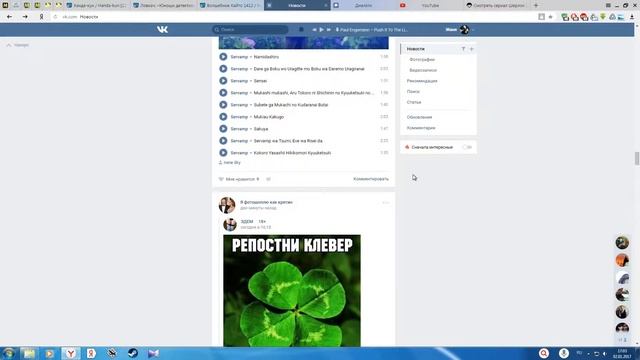
Task: Open the РЕПОСТНИ КЛЕВЕР clover image
Action: tap(292, 291)
